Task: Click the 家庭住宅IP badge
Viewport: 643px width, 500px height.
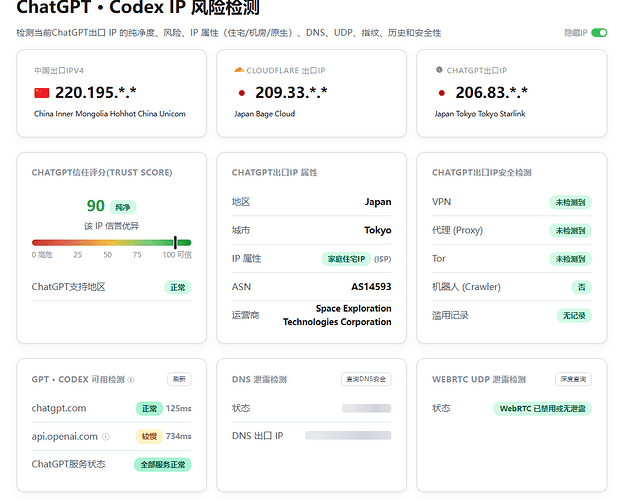Action: point(346,259)
